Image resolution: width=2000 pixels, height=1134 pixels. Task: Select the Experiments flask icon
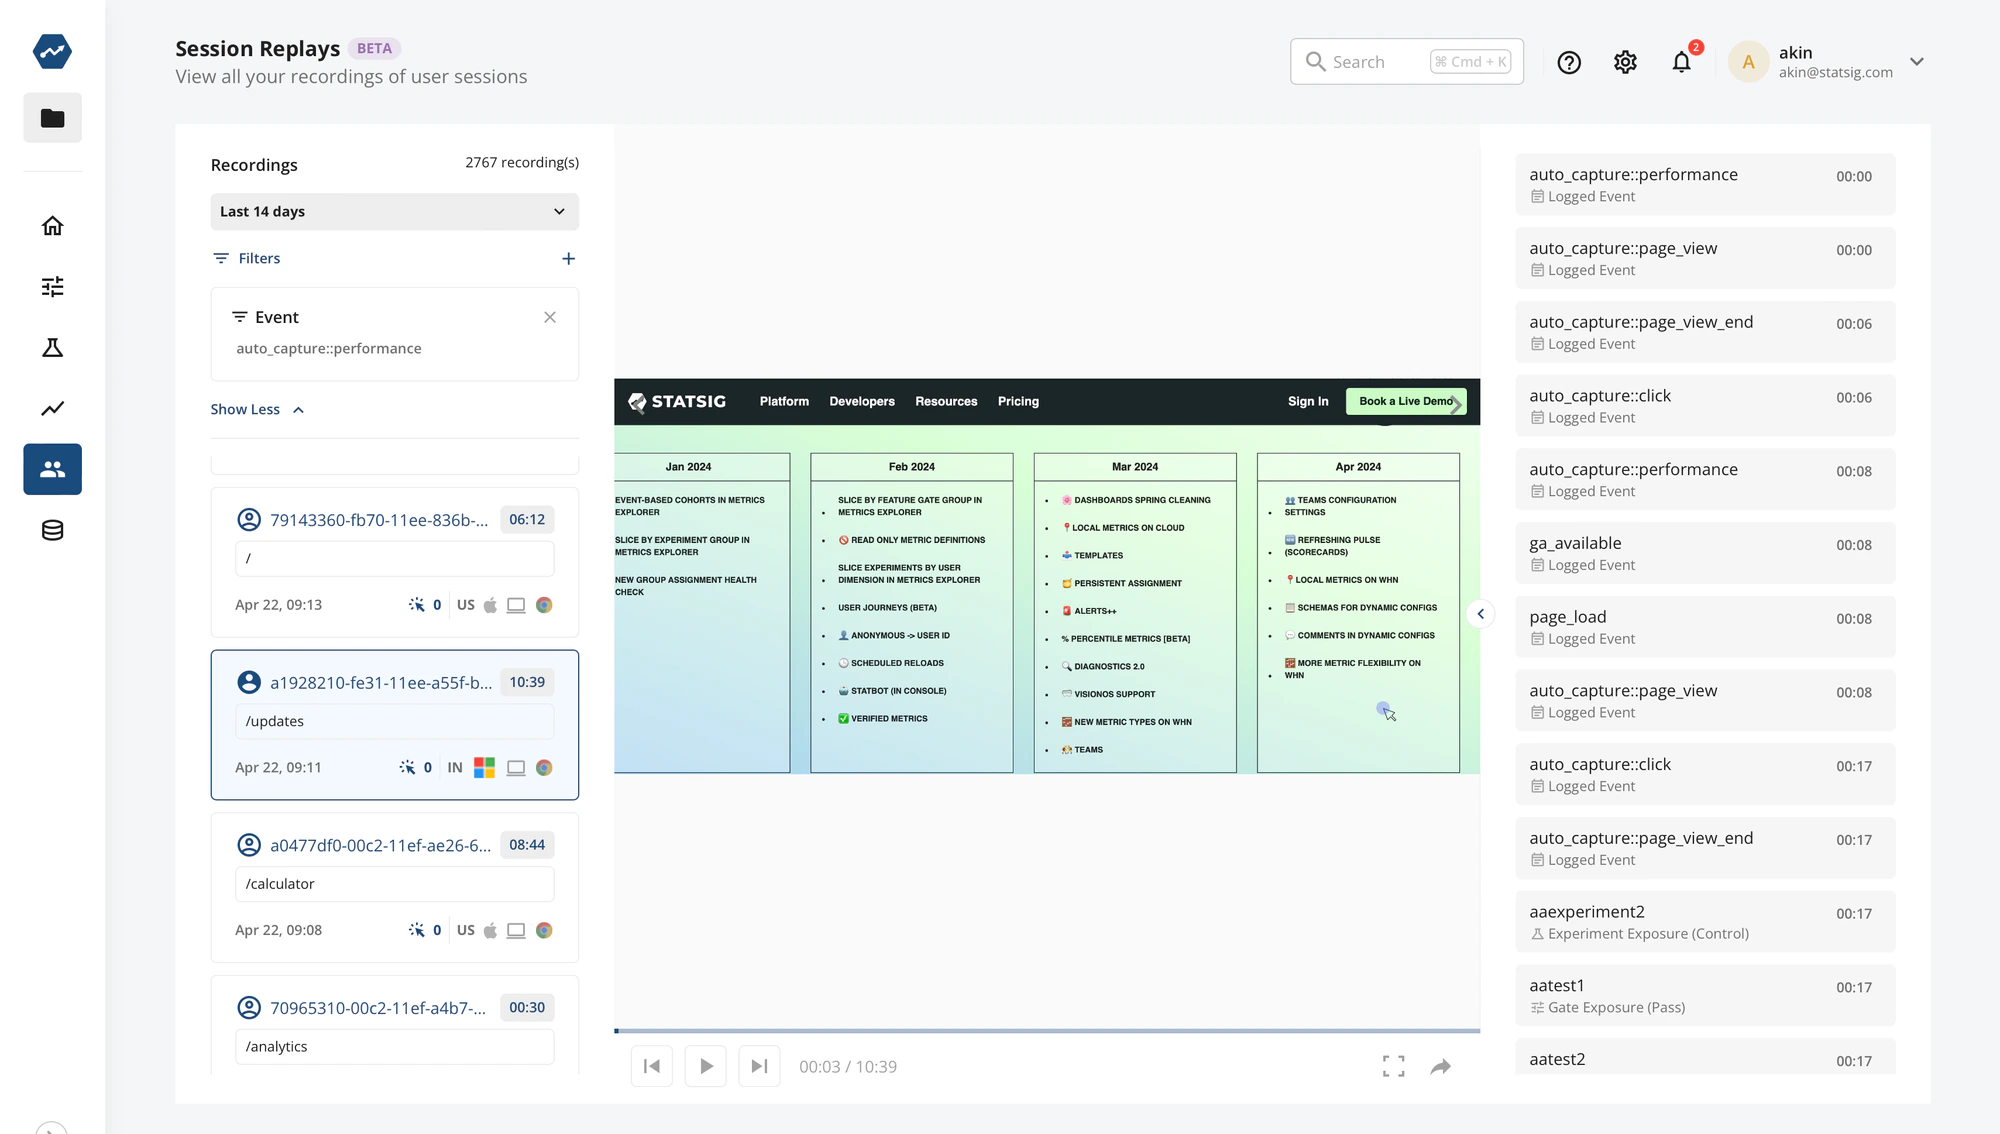tap(52, 347)
